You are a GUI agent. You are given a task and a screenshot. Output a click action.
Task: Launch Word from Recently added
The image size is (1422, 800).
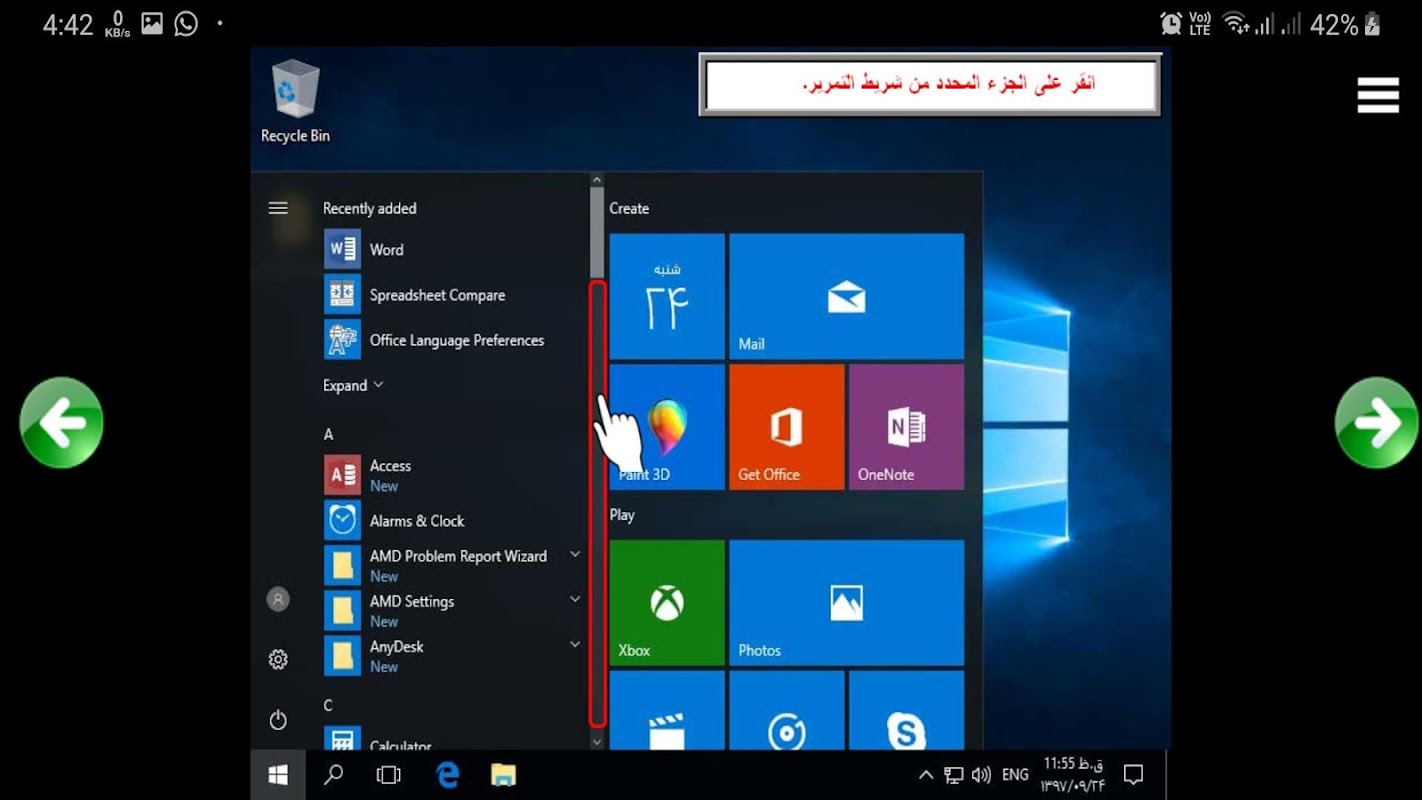click(x=364, y=249)
